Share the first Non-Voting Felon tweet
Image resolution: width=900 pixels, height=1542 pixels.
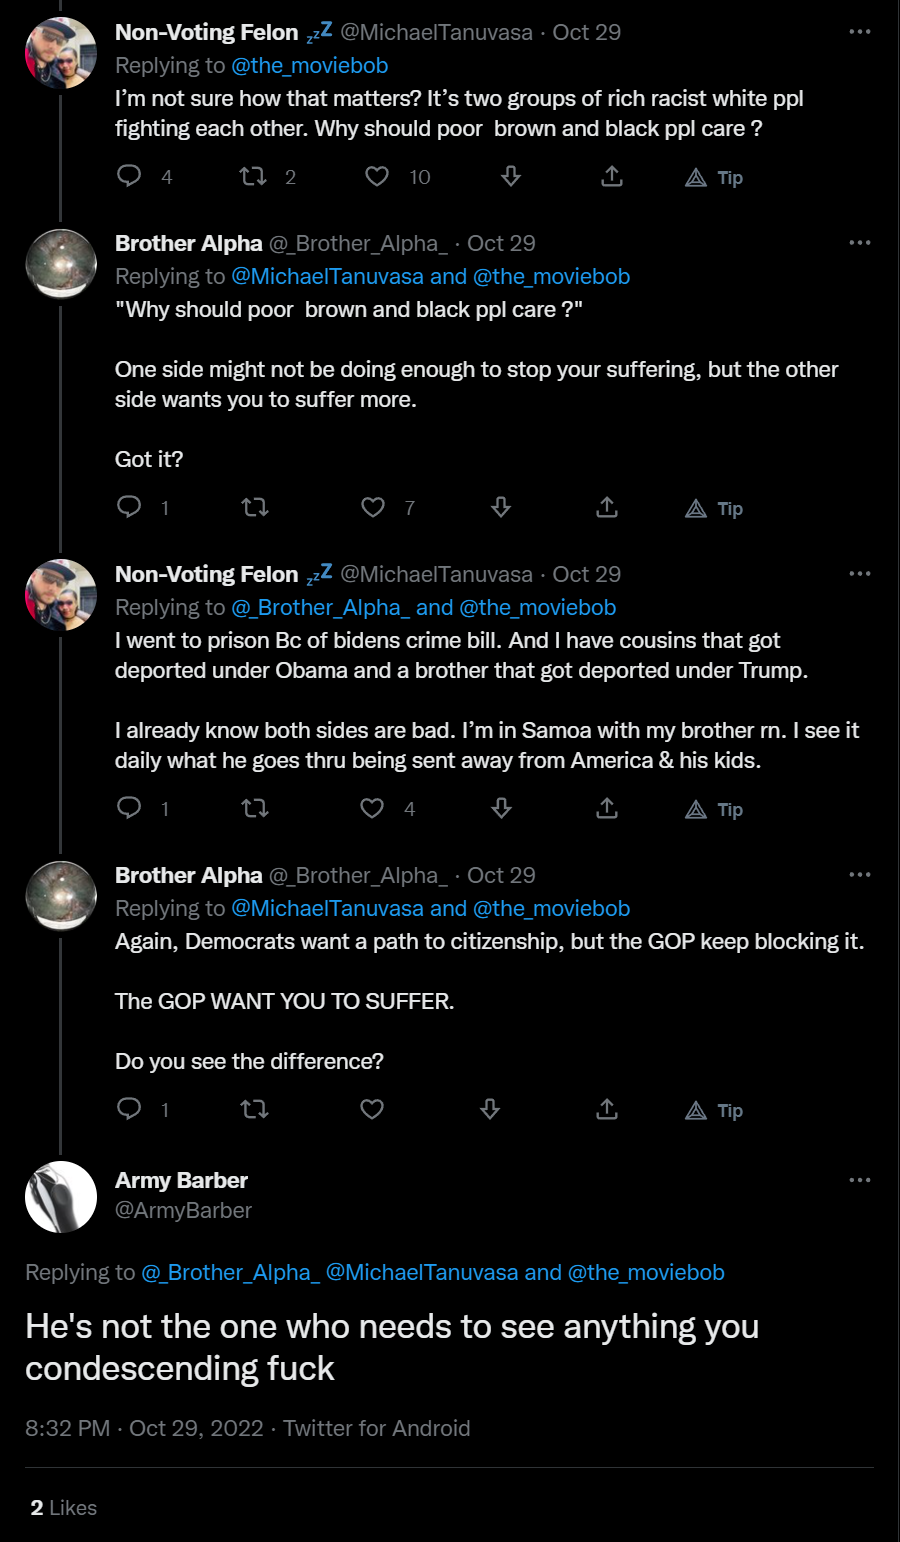612,177
